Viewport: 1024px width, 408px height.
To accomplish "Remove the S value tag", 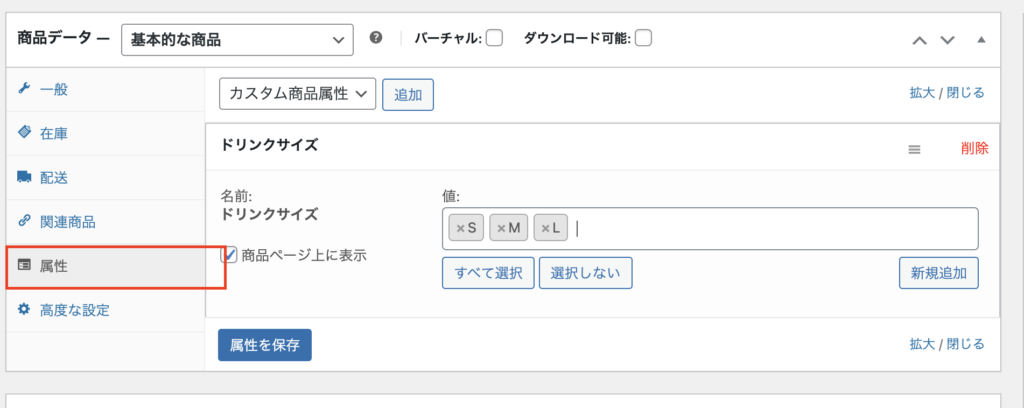I will click(x=460, y=229).
